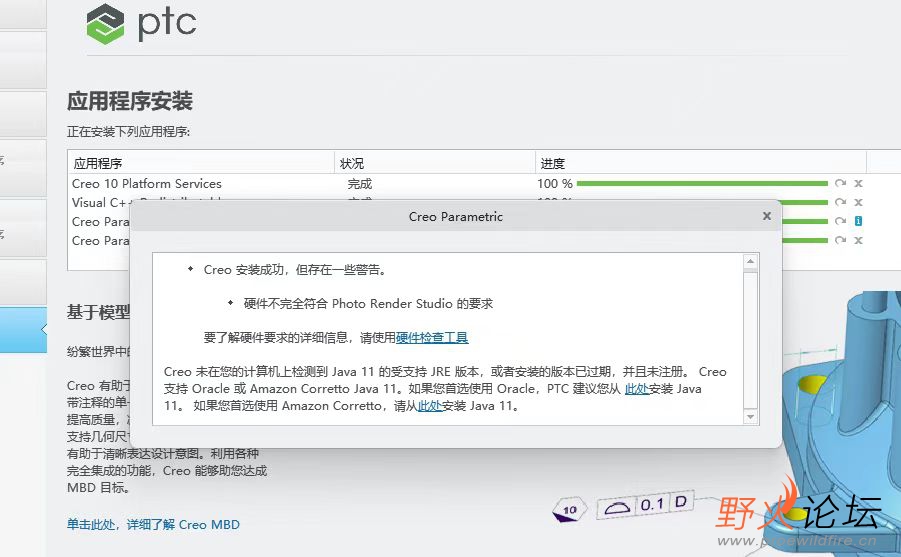Click the cancel X for Creo 10 Platform Services
The height and width of the screenshot is (557, 901).
point(858,183)
